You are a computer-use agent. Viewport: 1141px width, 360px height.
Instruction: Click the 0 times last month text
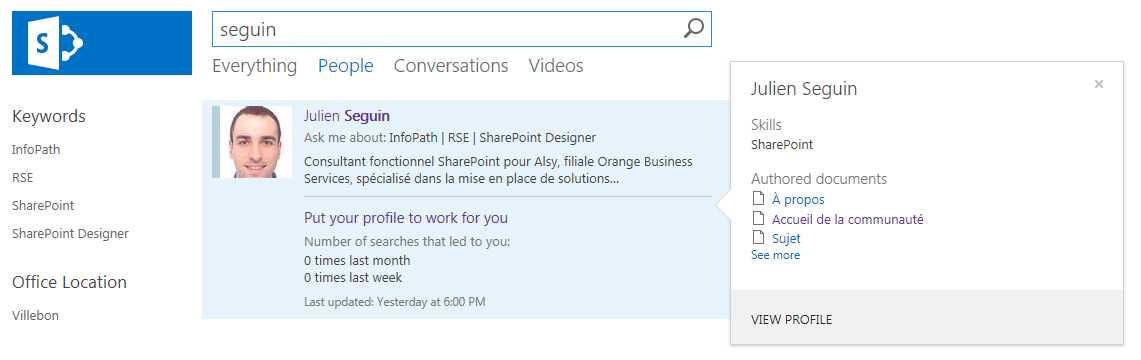click(357, 261)
